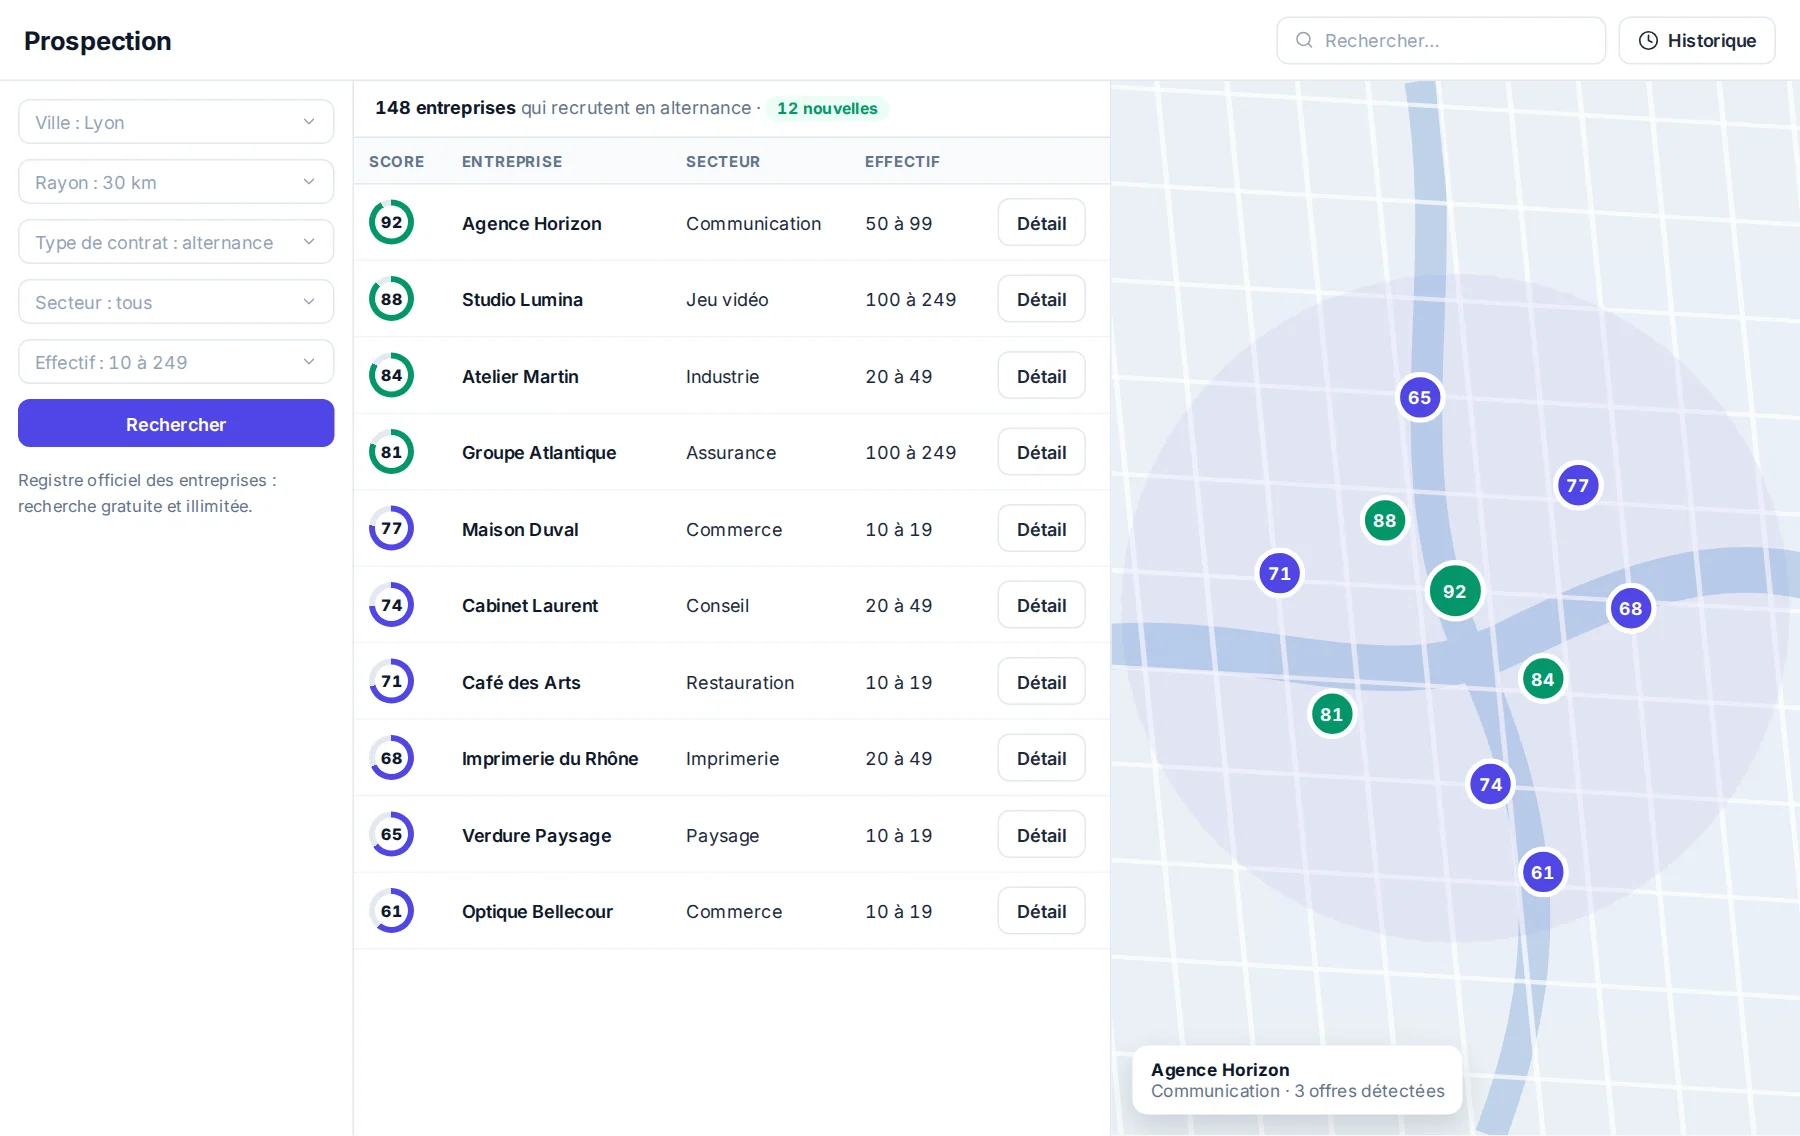This screenshot has width=1800, height=1136.
Task: Select map marker 77
Action: point(1578,485)
